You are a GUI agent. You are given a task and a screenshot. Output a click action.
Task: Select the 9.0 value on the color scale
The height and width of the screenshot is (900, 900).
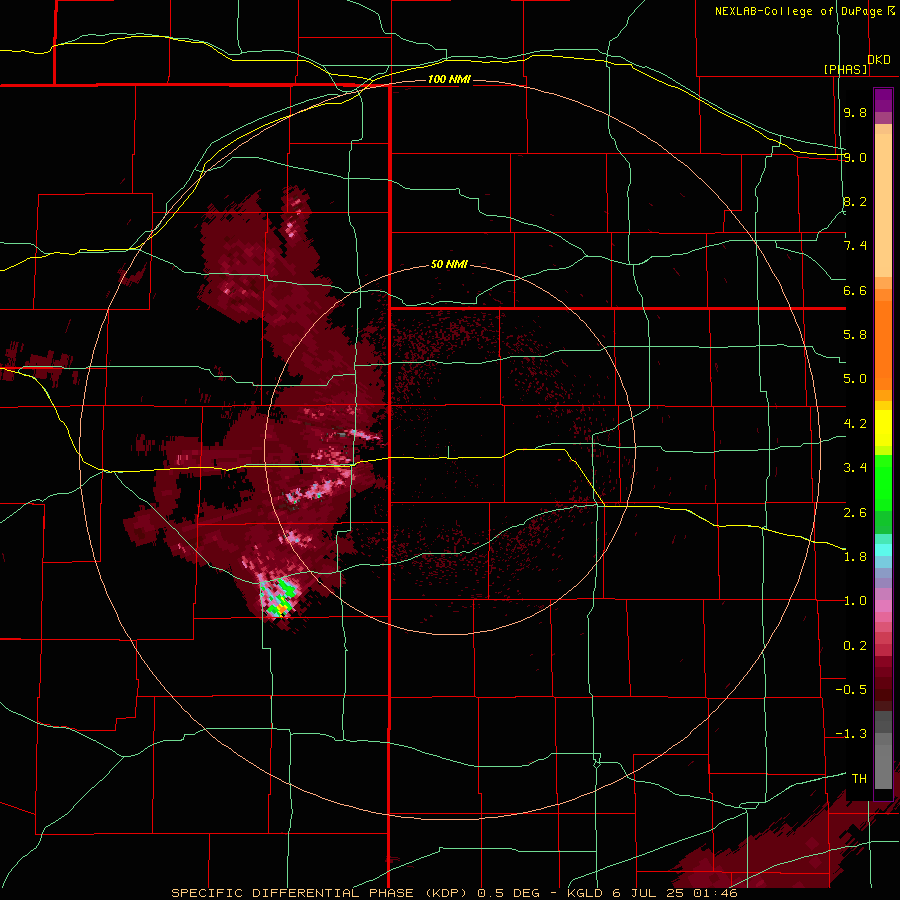tap(855, 157)
